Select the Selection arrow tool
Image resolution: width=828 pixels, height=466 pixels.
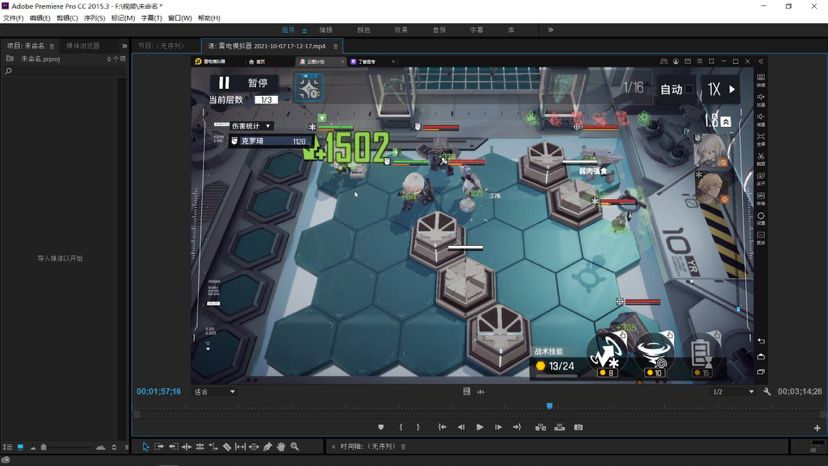[145, 447]
